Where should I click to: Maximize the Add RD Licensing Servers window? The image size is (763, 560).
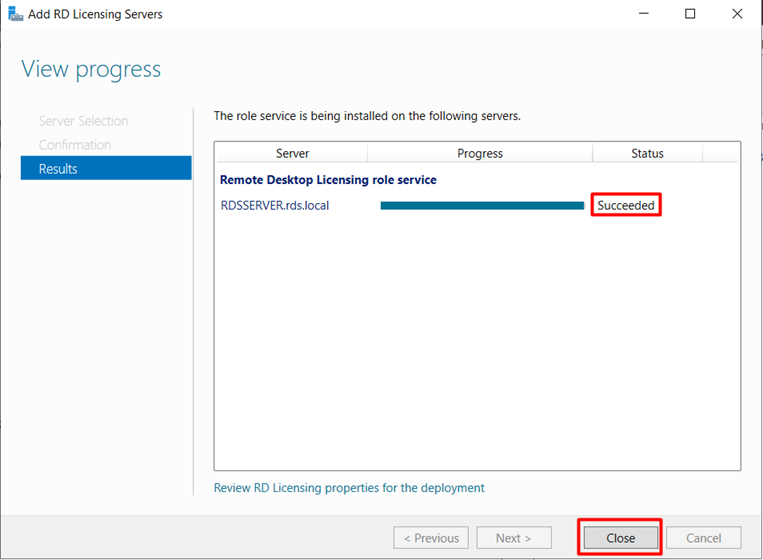click(x=690, y=14)
